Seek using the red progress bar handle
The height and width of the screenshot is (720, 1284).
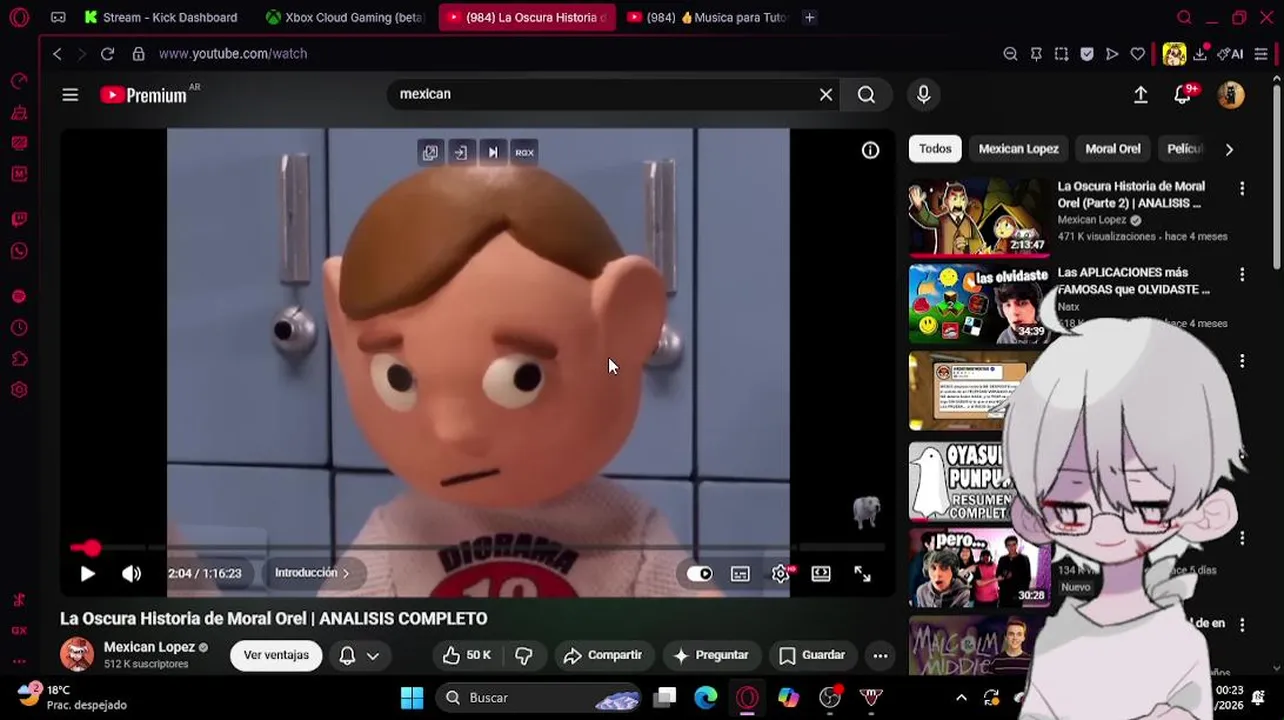tap(91, 548)
